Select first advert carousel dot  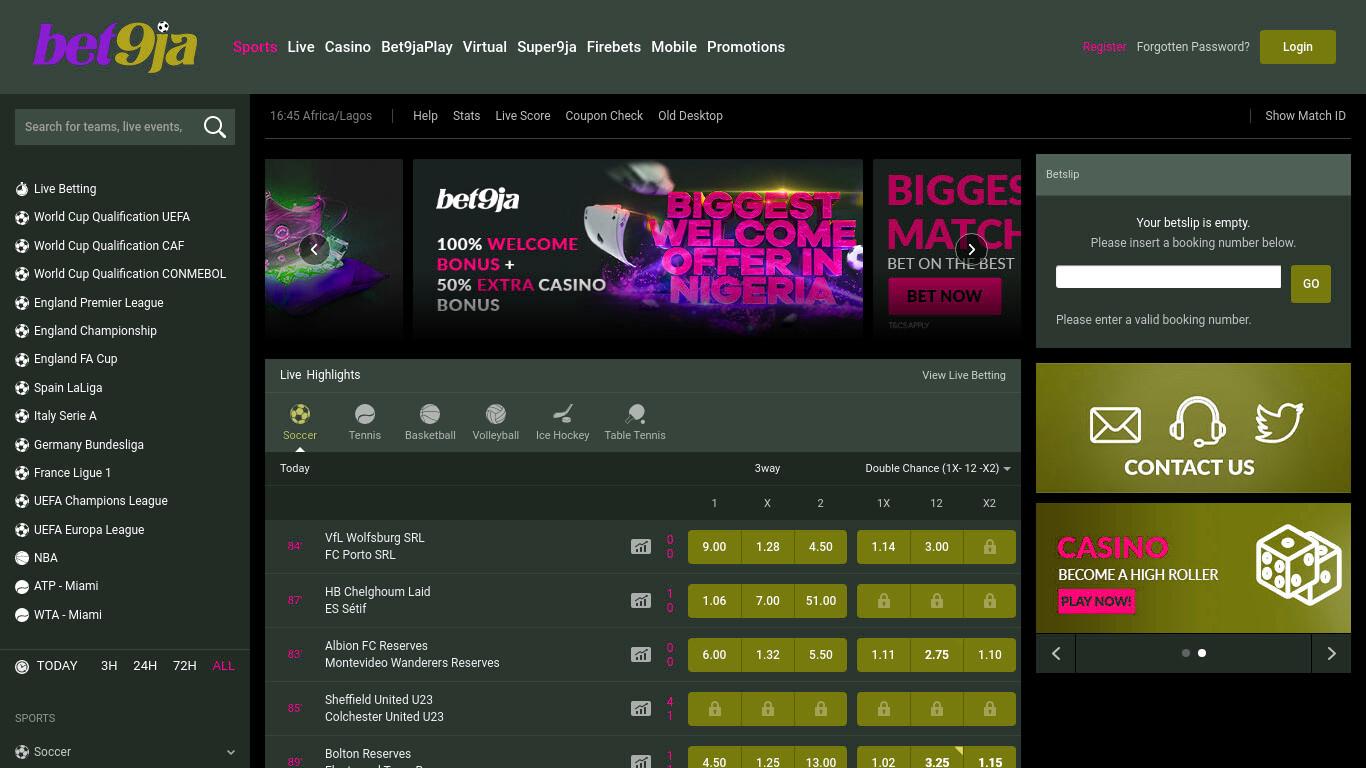[x=1186, y=653]
